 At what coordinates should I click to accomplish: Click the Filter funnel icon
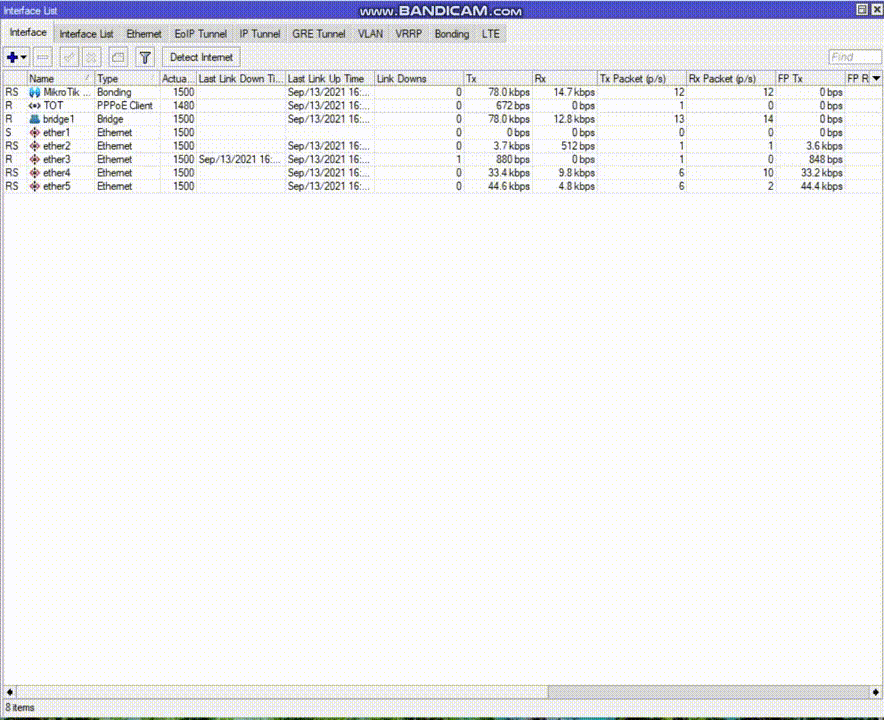click(145, 57)
